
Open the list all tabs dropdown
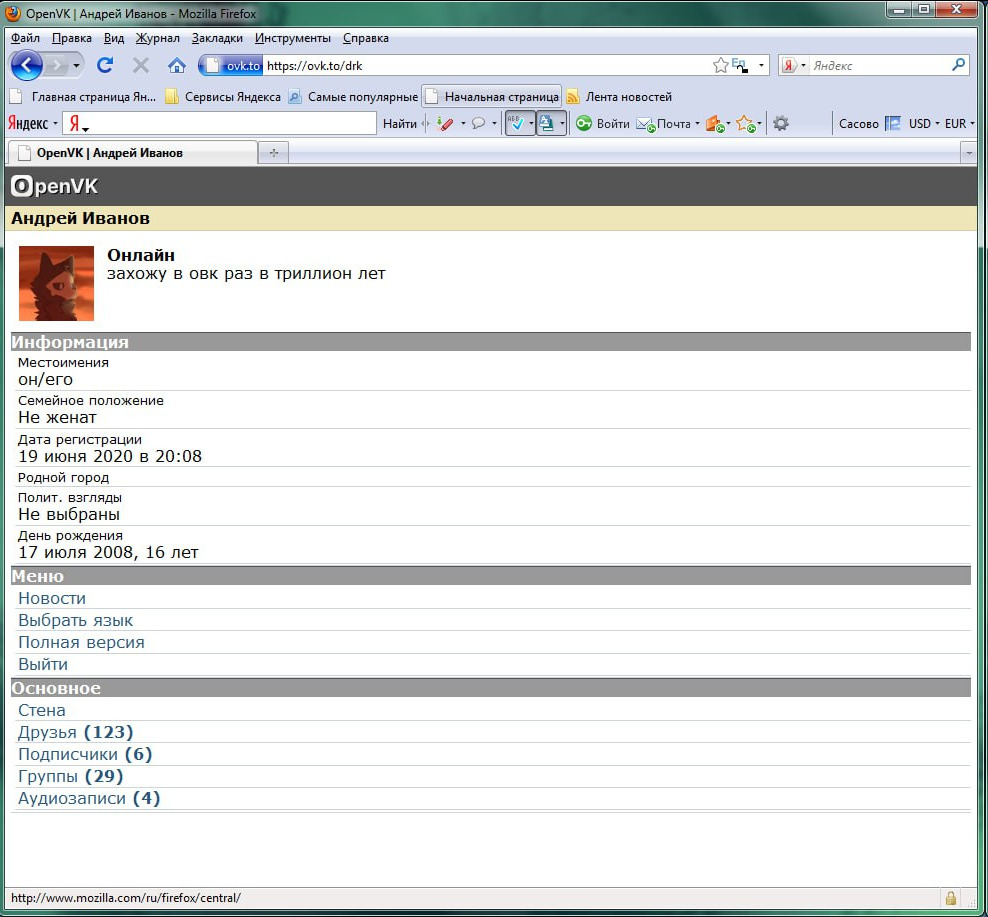click(x=968, y=153)
